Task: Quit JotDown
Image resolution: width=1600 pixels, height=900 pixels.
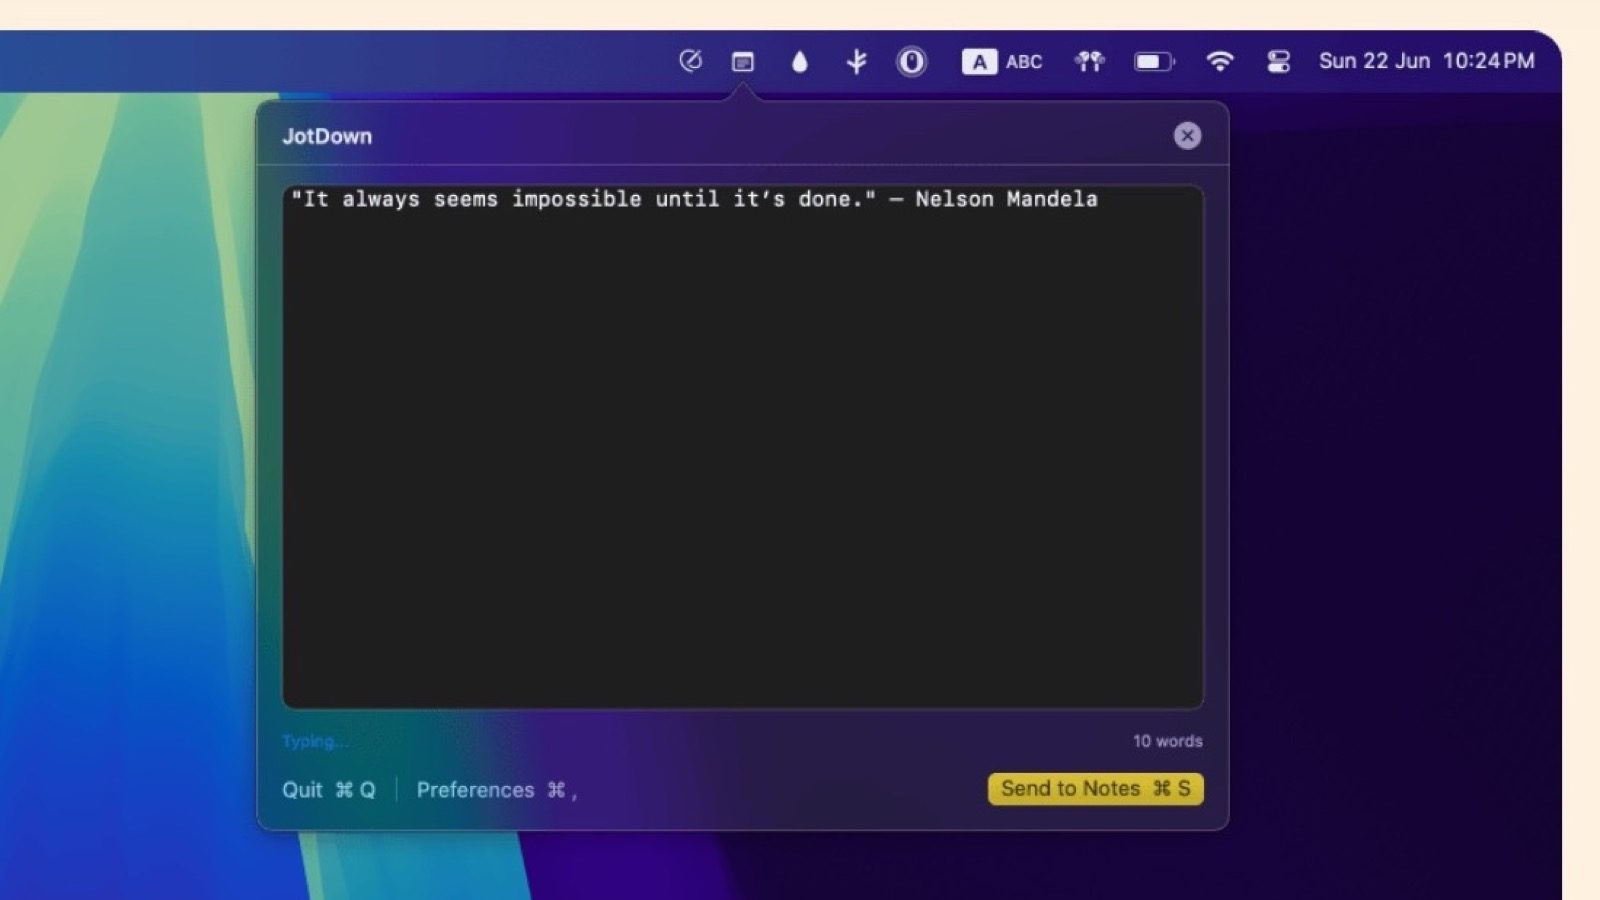Action: pyautogui.click(x=328, y=790)
